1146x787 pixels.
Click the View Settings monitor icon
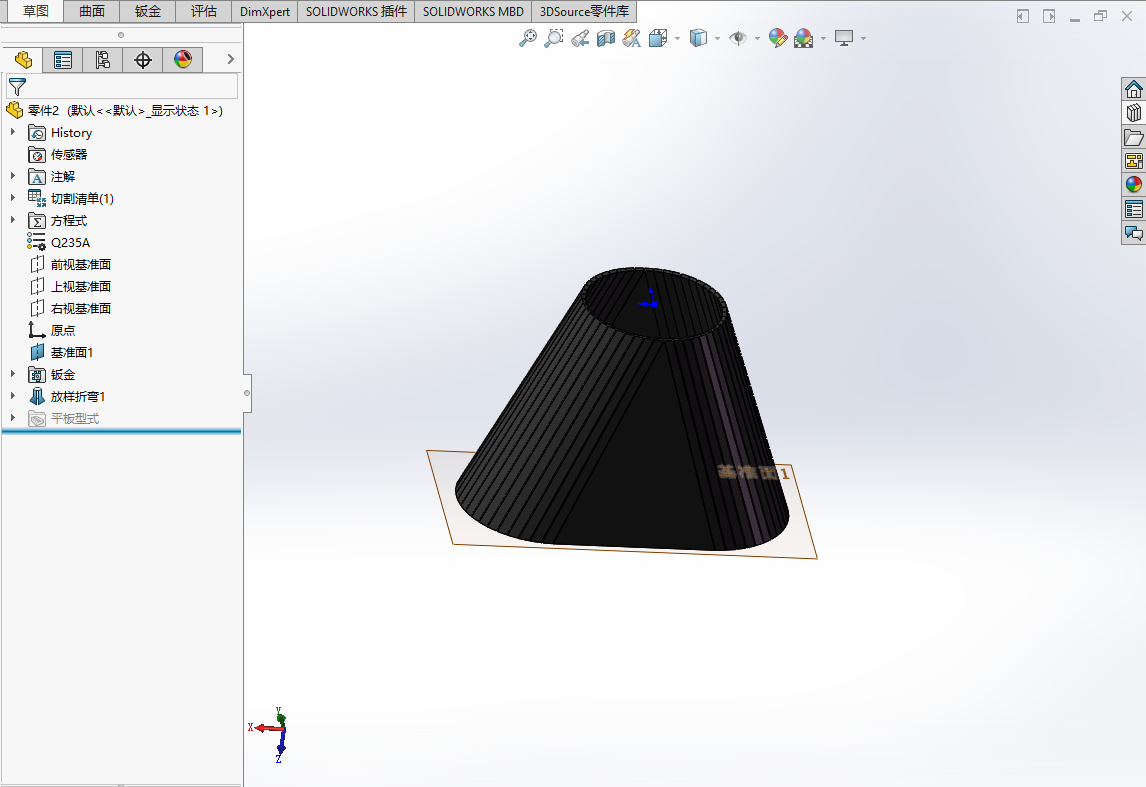[x=844, y=38]
